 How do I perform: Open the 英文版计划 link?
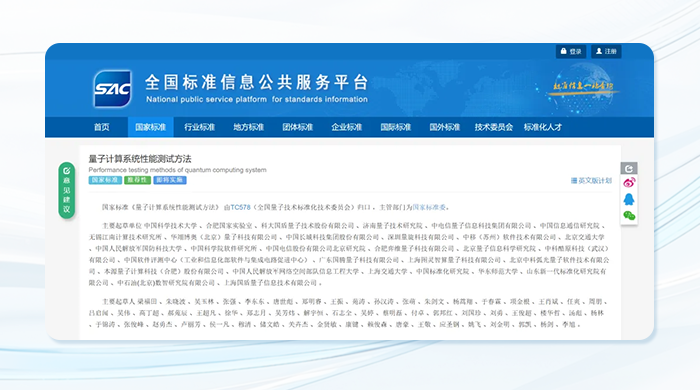(x=592, y=181)
